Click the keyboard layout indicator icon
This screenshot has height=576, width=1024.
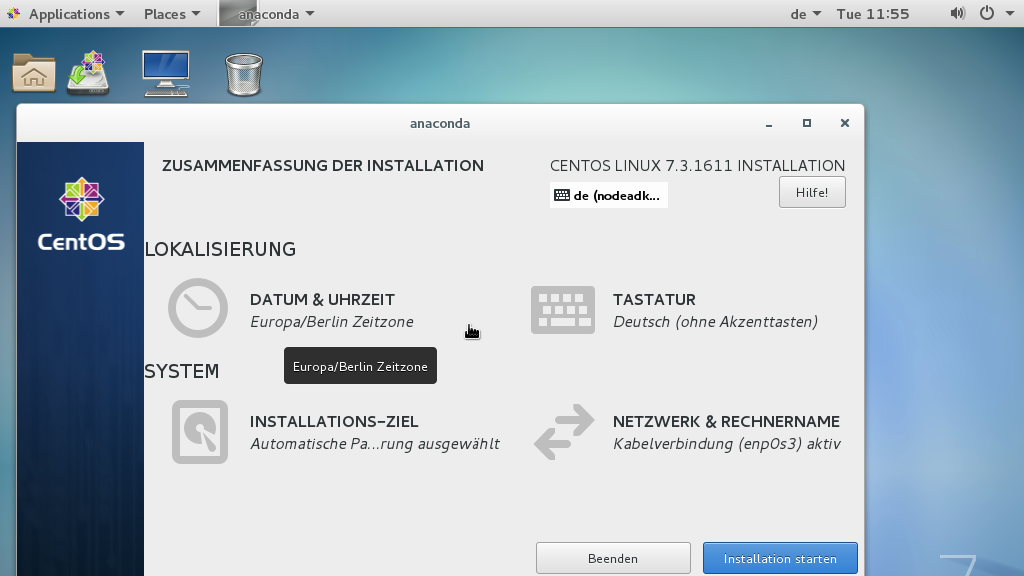(562, 195)
